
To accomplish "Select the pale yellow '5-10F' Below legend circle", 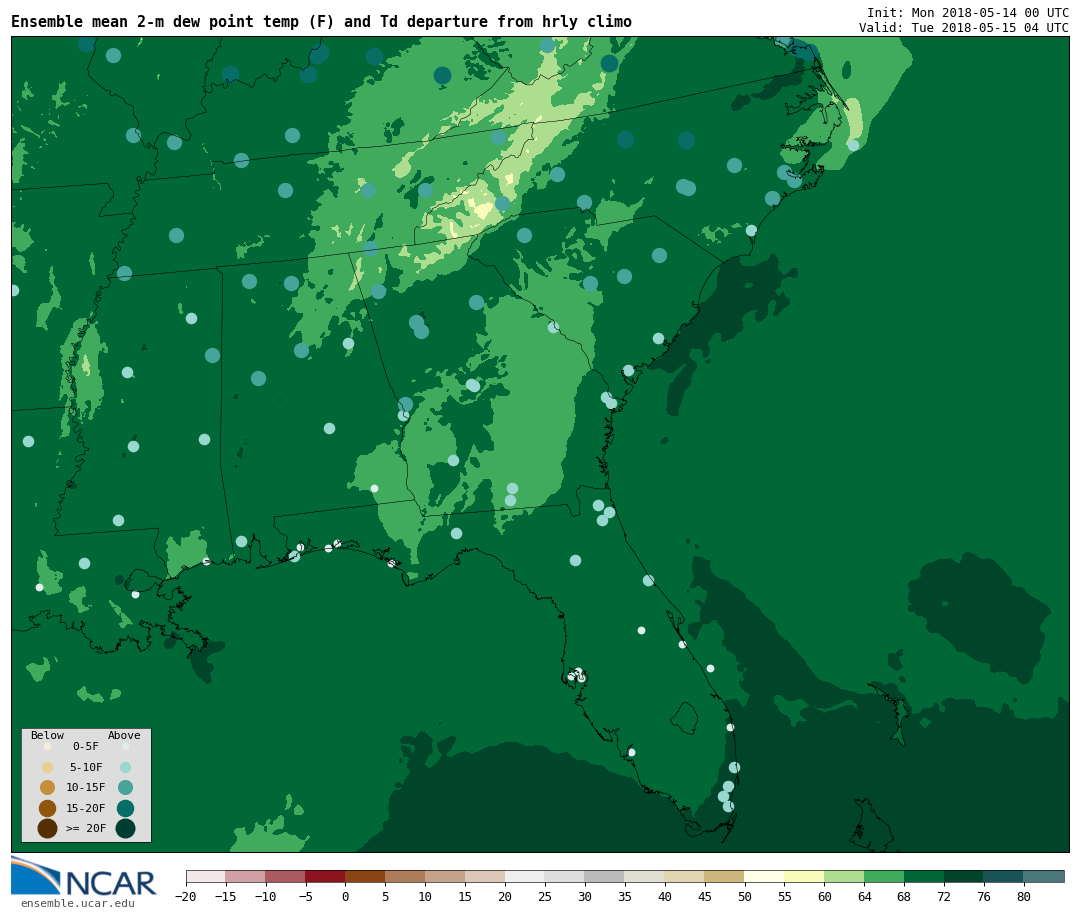I will (47, 767).
